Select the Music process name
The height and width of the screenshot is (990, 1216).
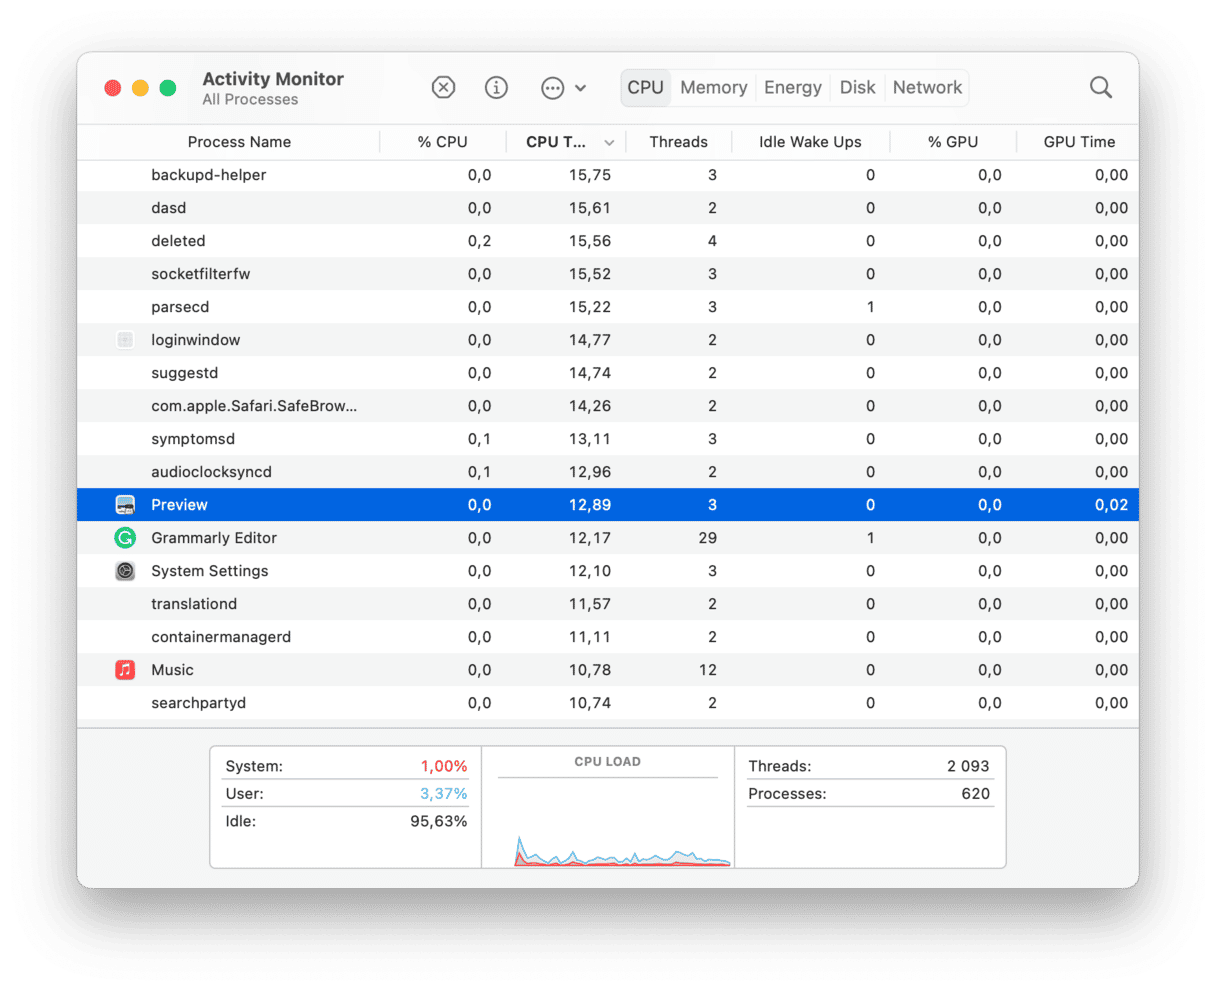coord(172,670)
